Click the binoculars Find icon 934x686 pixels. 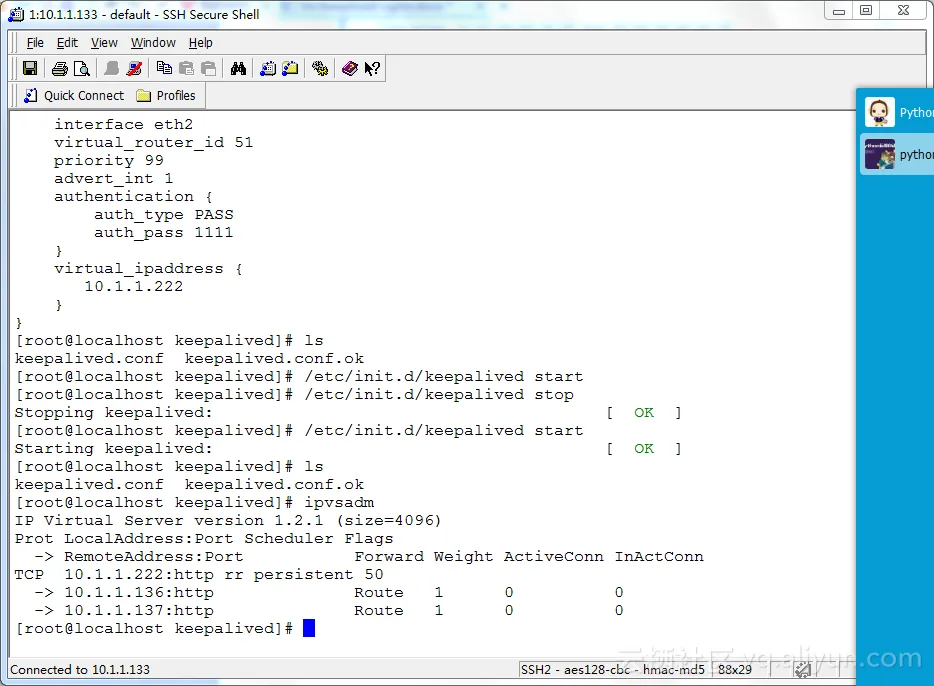click(x=238, y=69)
